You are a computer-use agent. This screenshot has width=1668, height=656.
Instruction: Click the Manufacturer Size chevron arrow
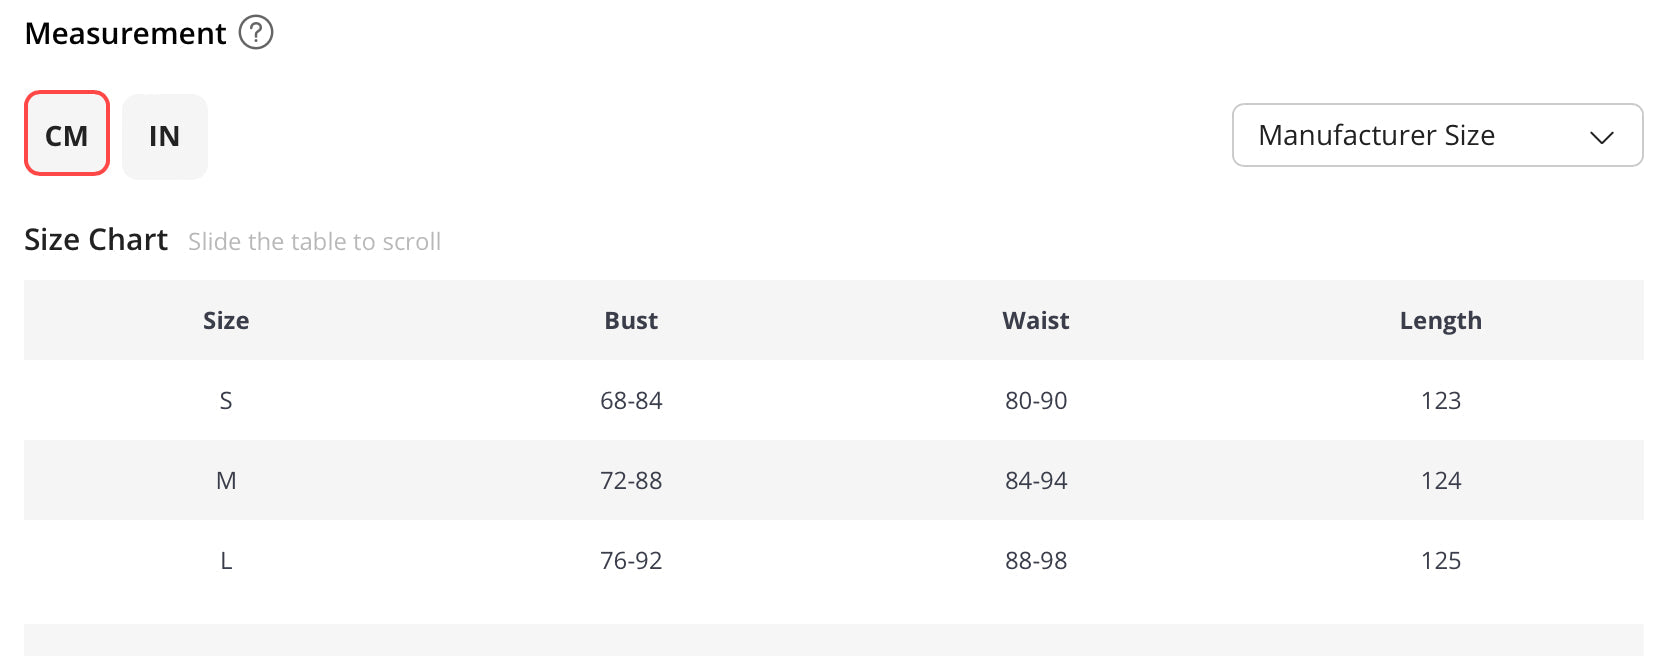[1602, 137]
